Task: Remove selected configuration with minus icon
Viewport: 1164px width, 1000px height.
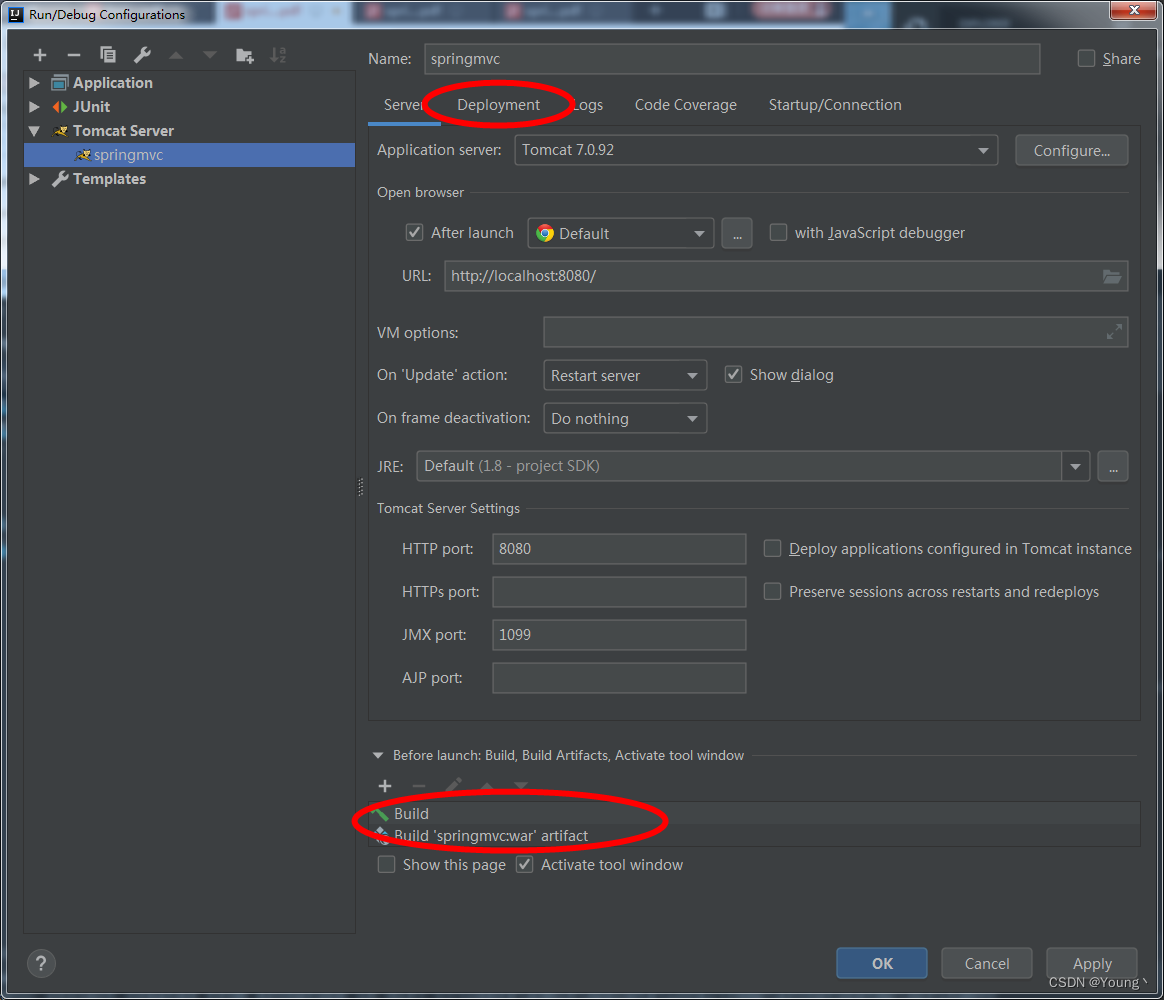Action: [x=73, y=55]
